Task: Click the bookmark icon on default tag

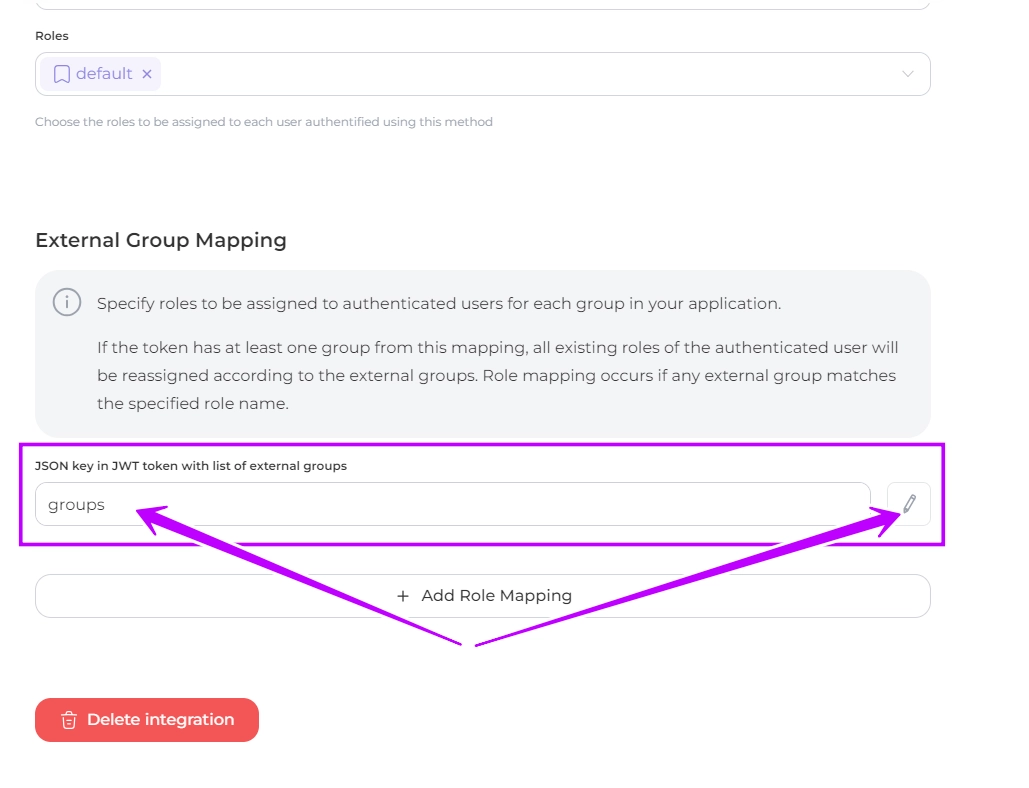Action: pyautogui.click(x=62, y=74)
